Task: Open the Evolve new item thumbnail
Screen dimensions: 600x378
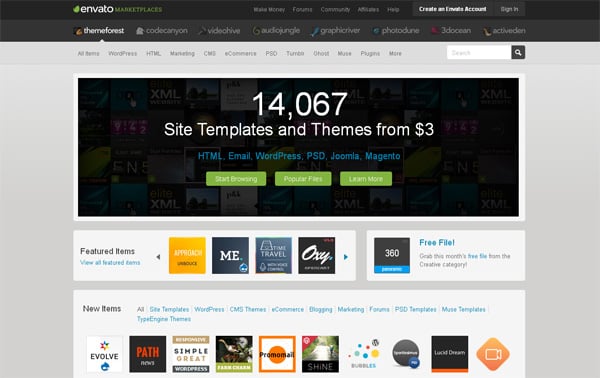Action: [x=104, y=354]
